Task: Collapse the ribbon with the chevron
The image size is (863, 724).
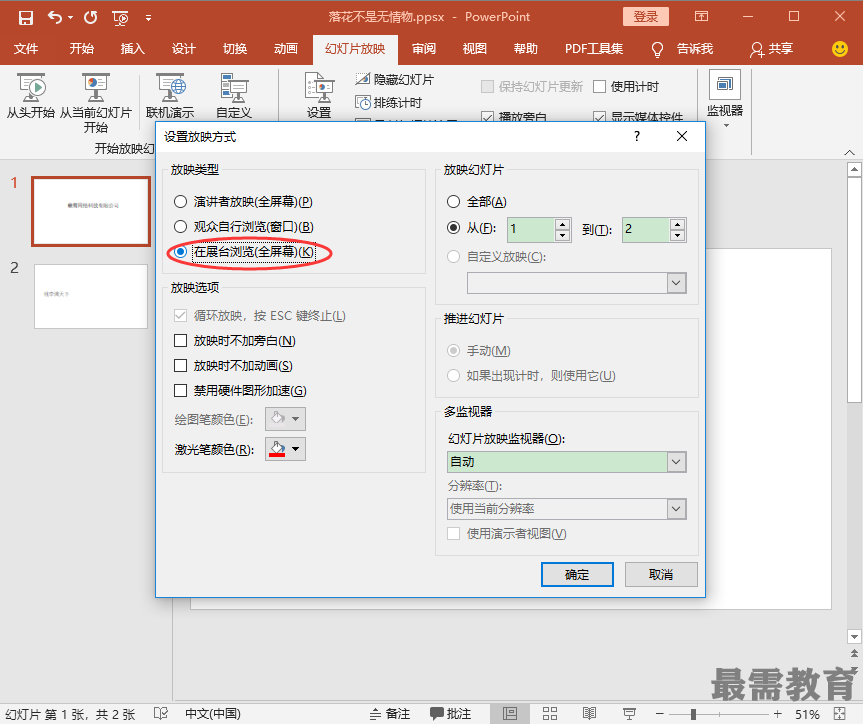Action: 849,153
